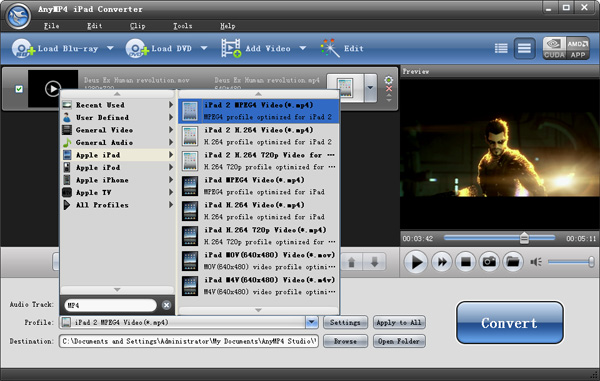Take a snapshot with camera icon
The image size is (600, 381).
(489, 262)
